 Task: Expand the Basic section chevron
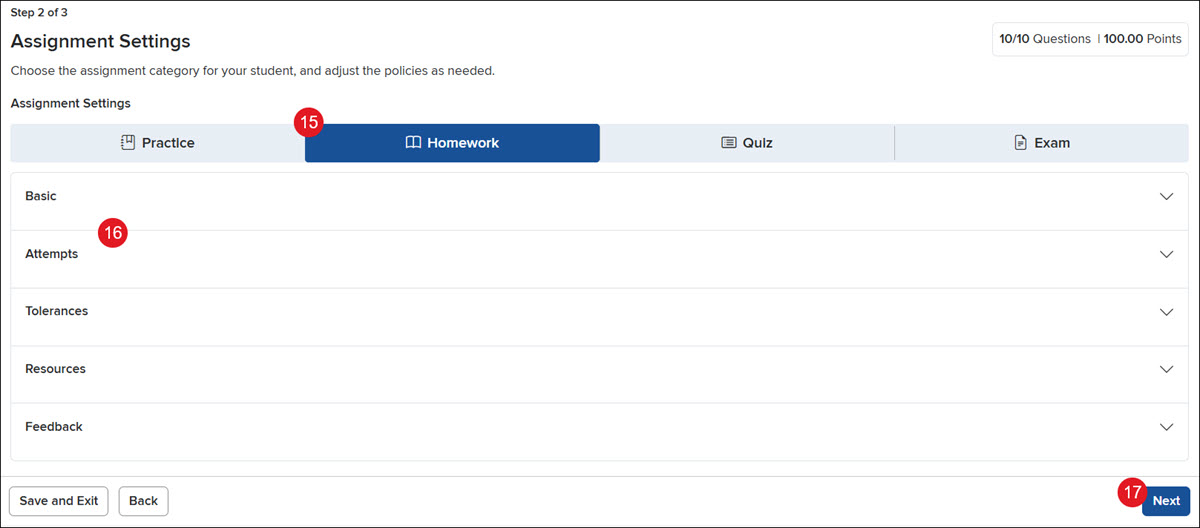point(1166,197)
